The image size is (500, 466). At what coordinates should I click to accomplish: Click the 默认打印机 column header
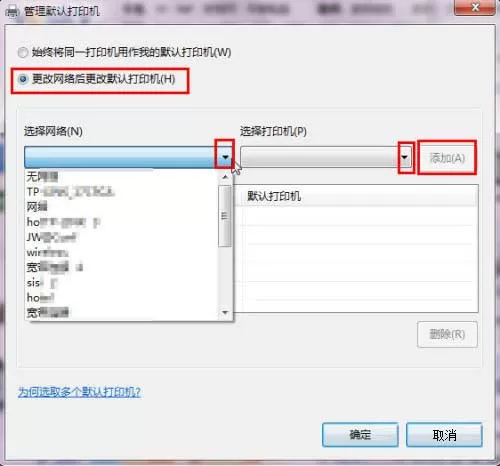[358, 196]
